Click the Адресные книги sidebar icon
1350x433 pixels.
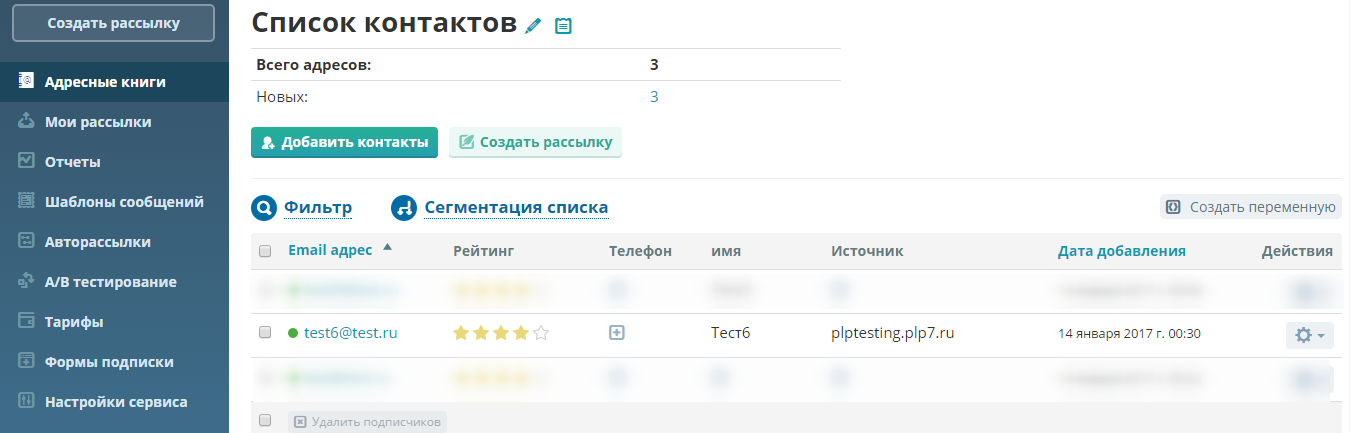pos(27,81)
